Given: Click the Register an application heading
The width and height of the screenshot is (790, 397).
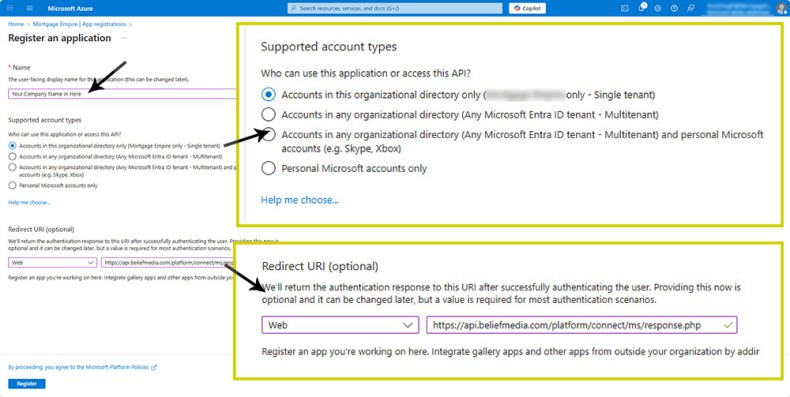Looking at the screenshot, I should [x=59, y=38].
